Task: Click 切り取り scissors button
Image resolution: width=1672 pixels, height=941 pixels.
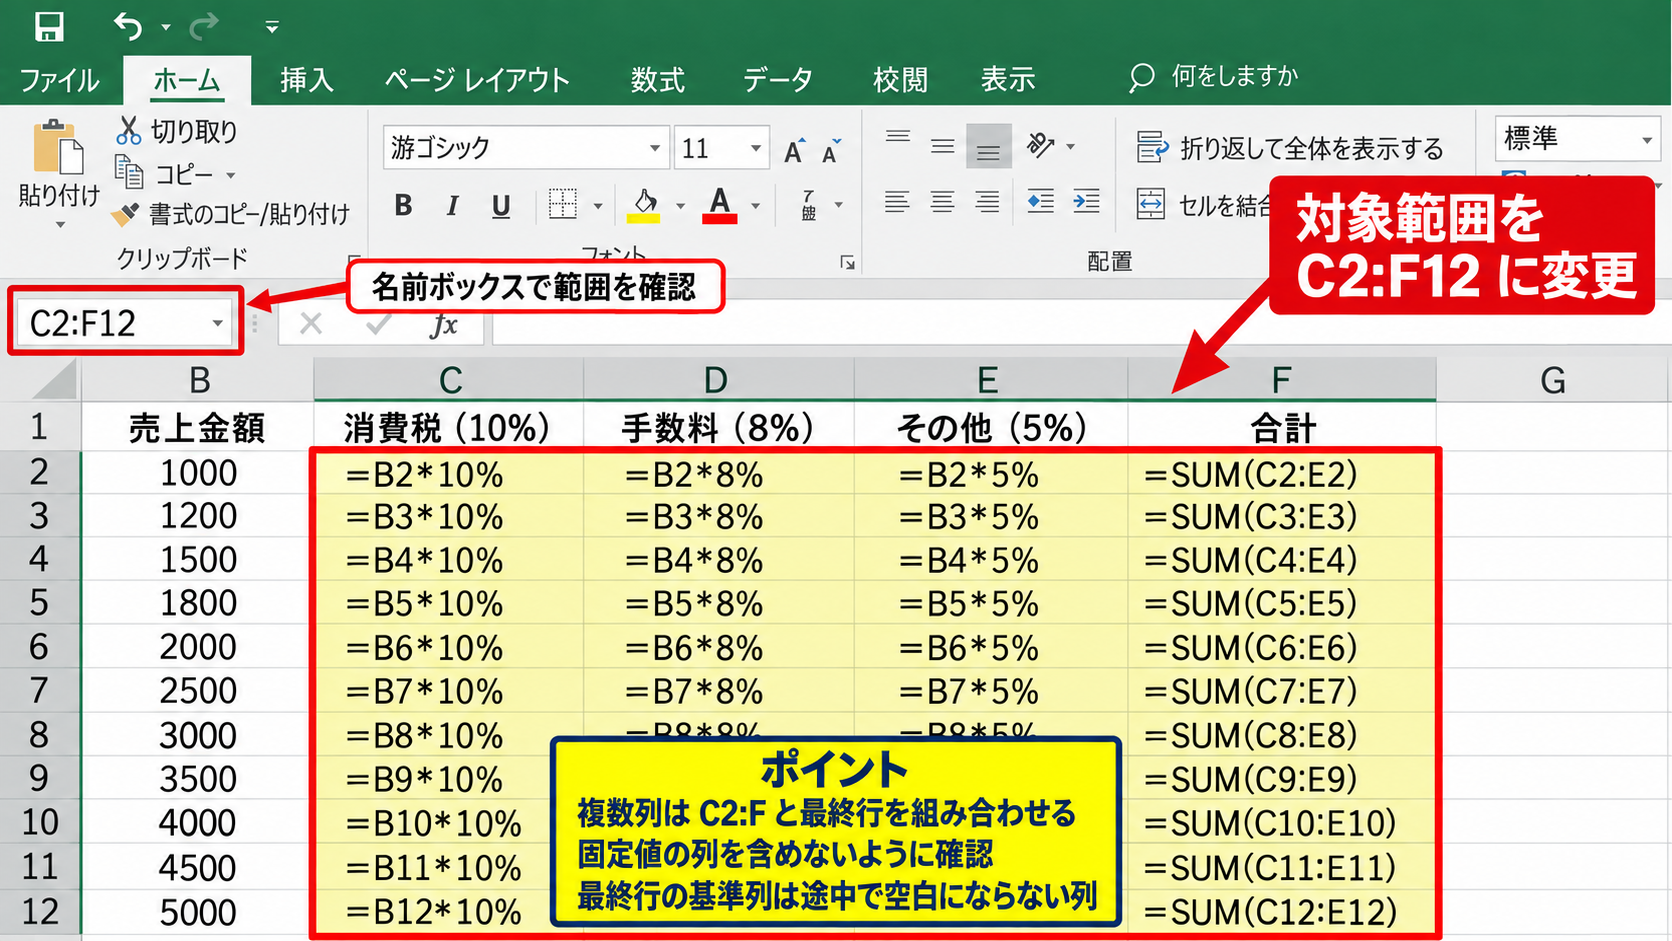Action: pyautogui.click(x=177, y=131)
